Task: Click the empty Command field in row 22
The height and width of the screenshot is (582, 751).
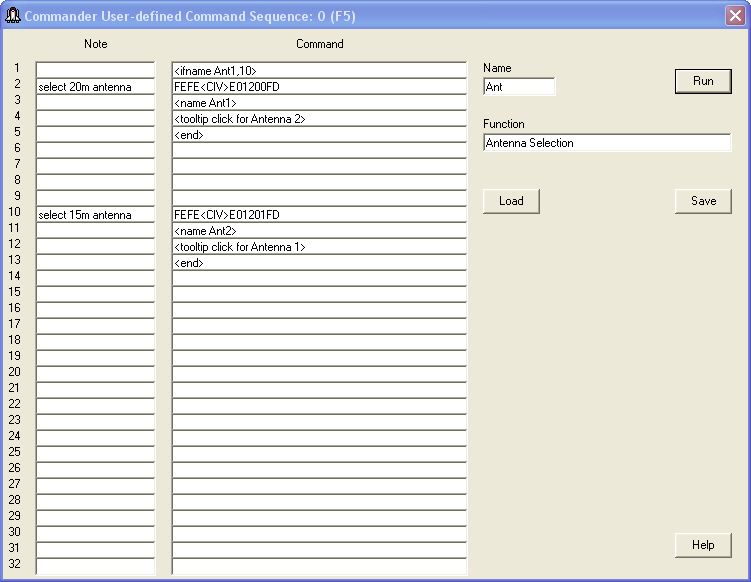Action: click(x=319, y=407)
